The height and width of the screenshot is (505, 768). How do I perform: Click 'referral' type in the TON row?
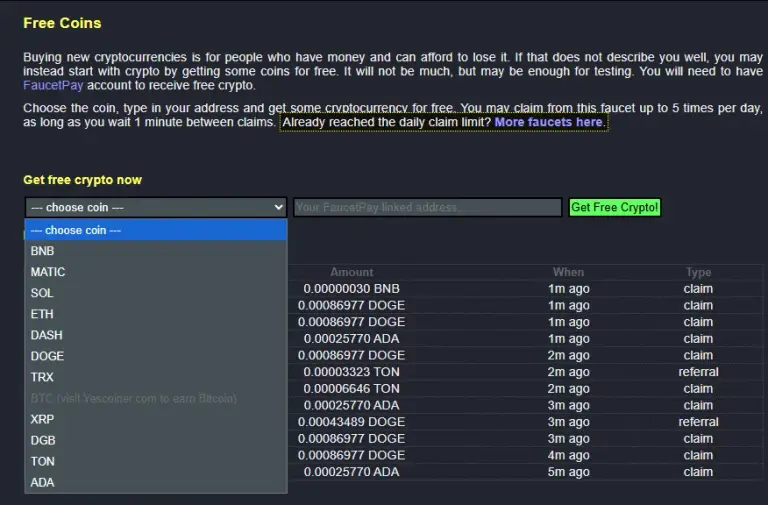tap(698, 372)
